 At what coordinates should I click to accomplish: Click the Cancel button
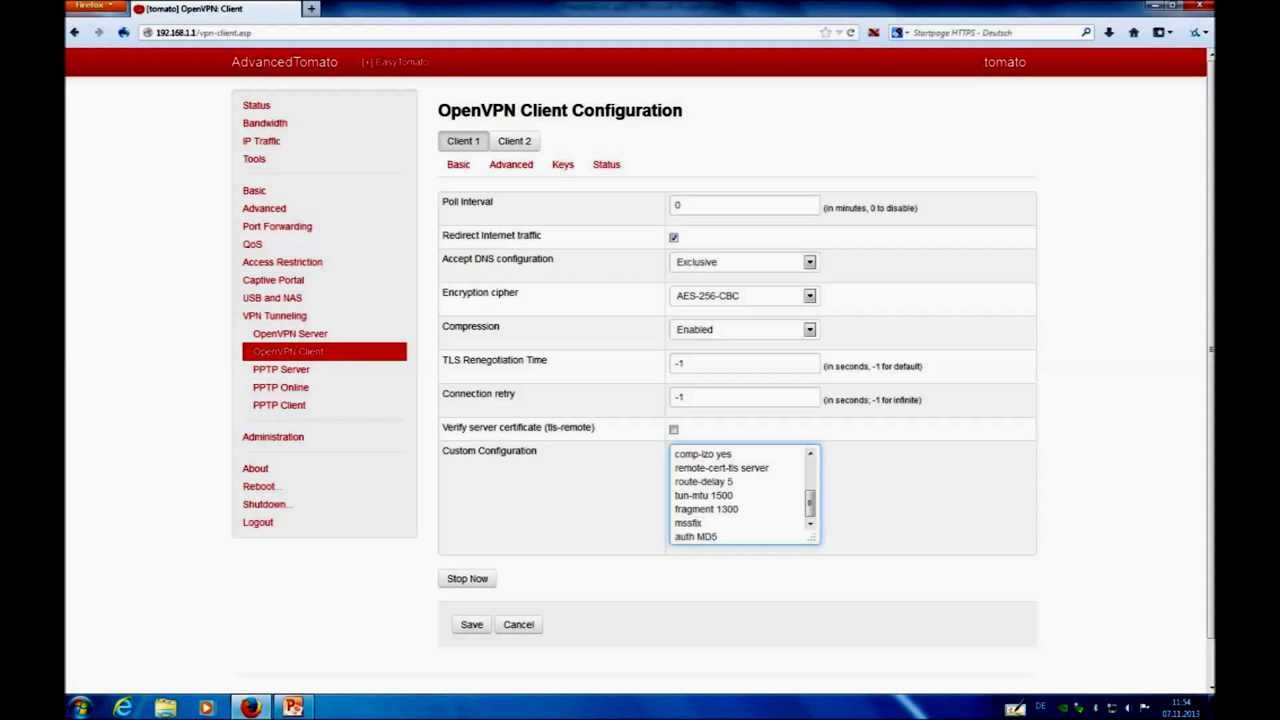coord(519,625)
